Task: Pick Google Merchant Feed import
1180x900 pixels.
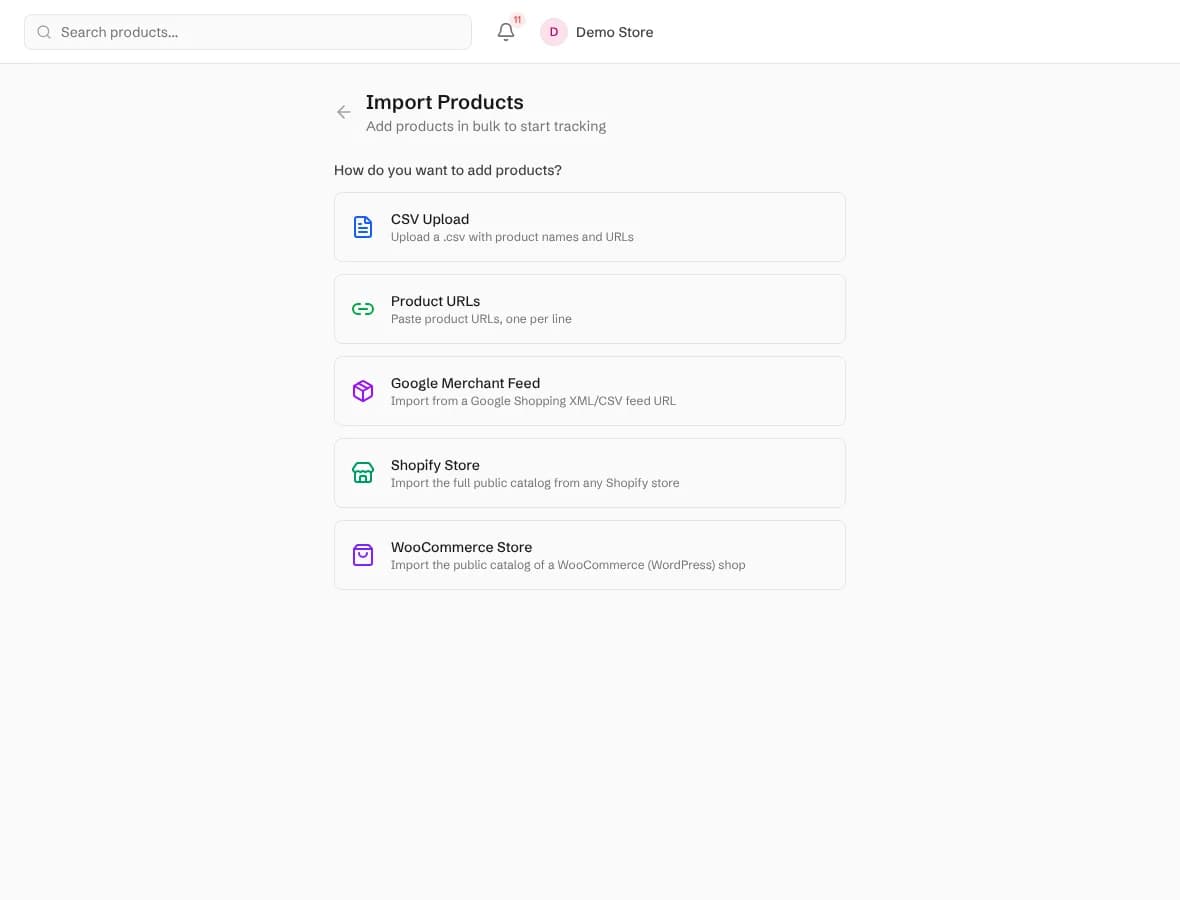Action: pyautogui.click(x=589, y=391)
